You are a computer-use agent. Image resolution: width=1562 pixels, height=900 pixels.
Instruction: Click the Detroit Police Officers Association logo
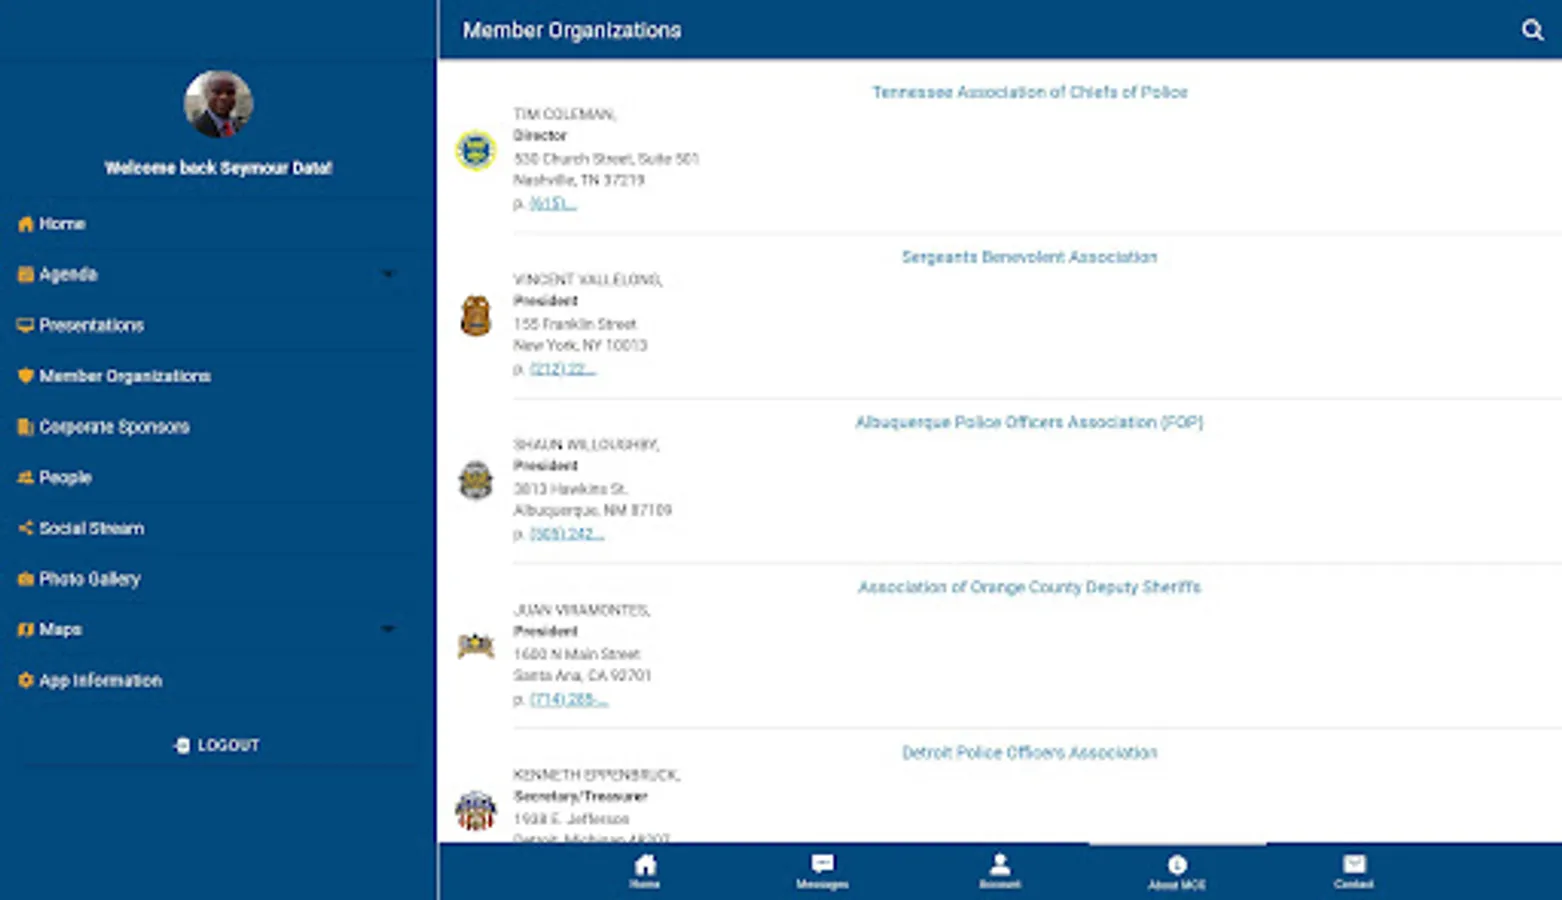coord(476,810)
